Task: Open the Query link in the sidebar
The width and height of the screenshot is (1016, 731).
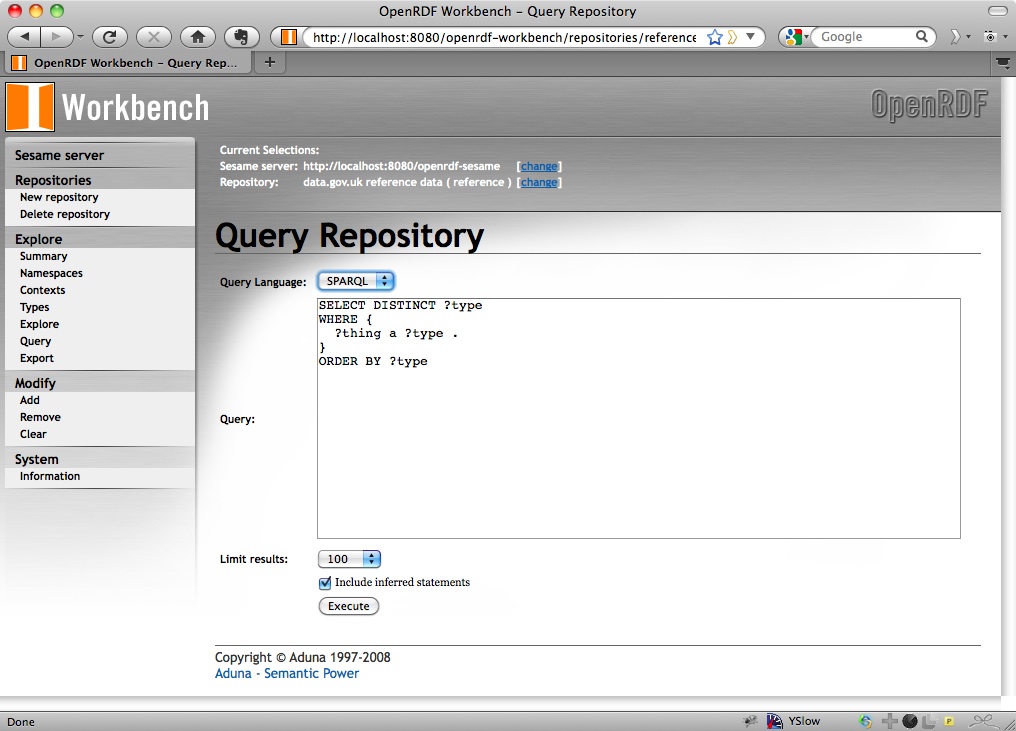Action: [36, 341]
